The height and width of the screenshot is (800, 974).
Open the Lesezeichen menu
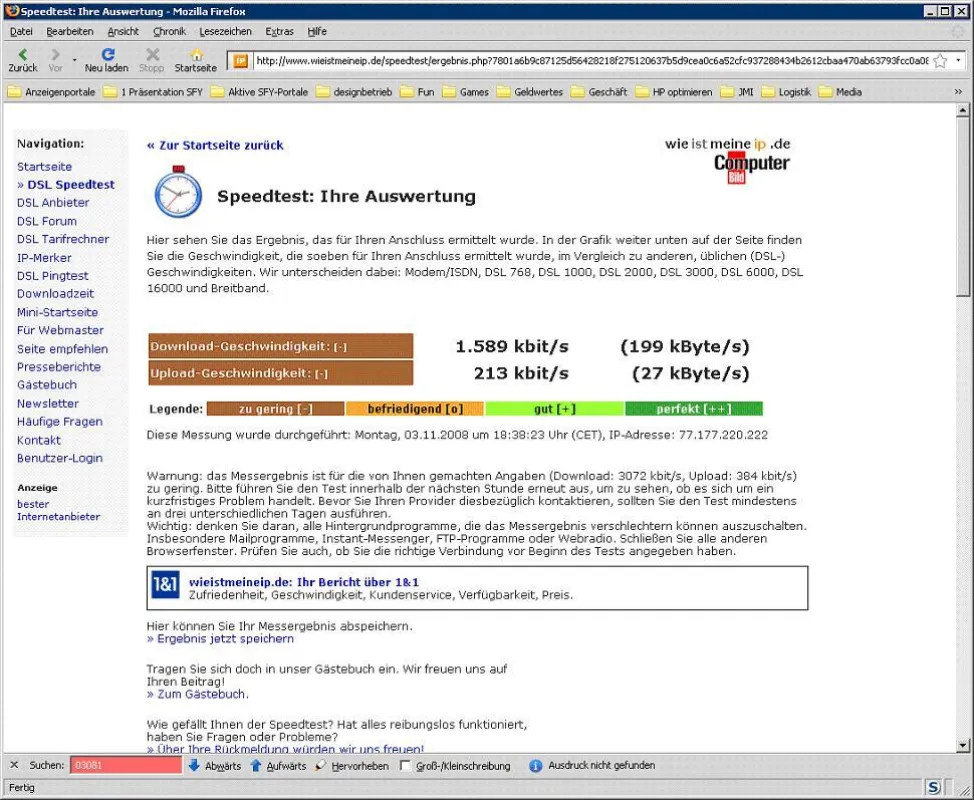[x=225, y=31]
